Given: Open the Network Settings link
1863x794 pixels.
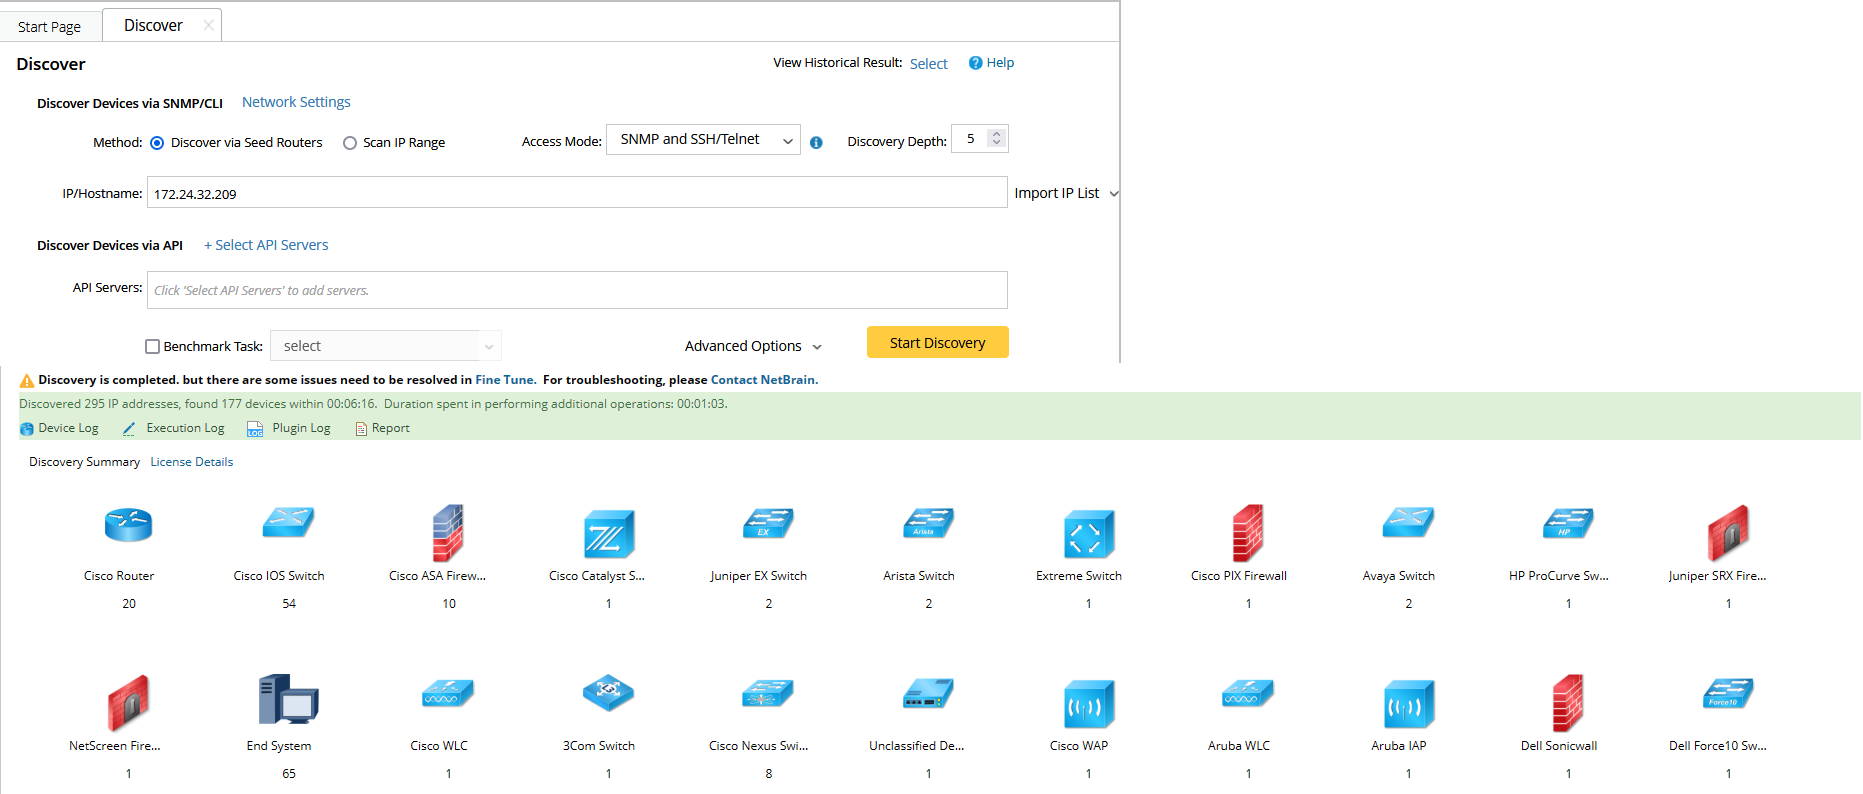Looking at the screenshot, I should pyautogui.click(x=296, y=102).
